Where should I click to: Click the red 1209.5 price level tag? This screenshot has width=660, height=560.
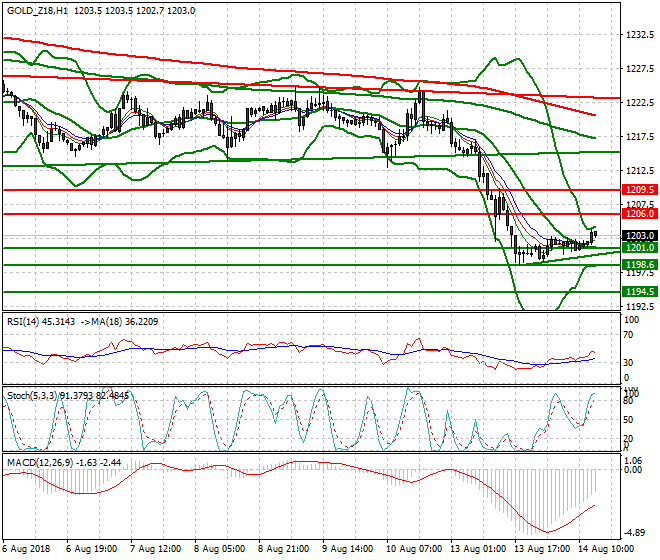click(x=638, y=189)
